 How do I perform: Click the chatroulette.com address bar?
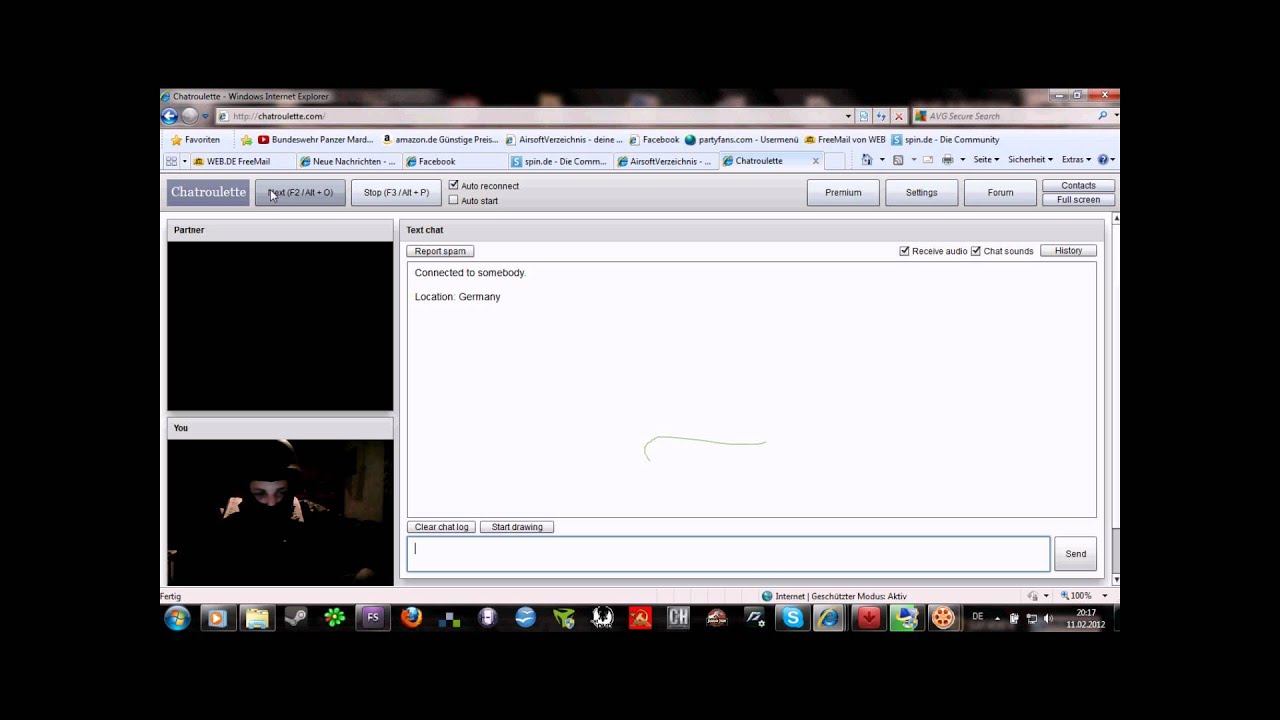pyautogui.click(x=535, y=116)
